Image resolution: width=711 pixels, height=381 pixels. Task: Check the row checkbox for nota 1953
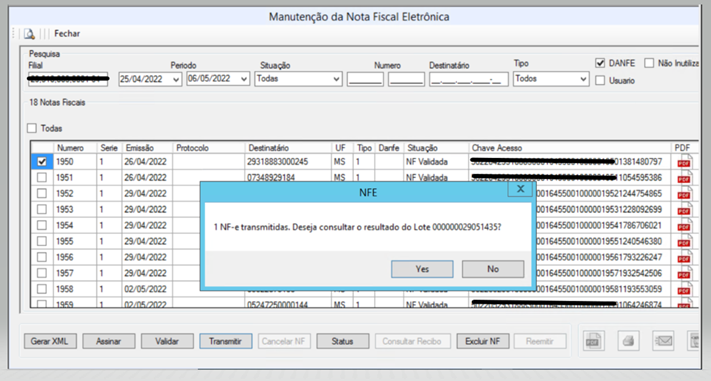tap(42, 210)
